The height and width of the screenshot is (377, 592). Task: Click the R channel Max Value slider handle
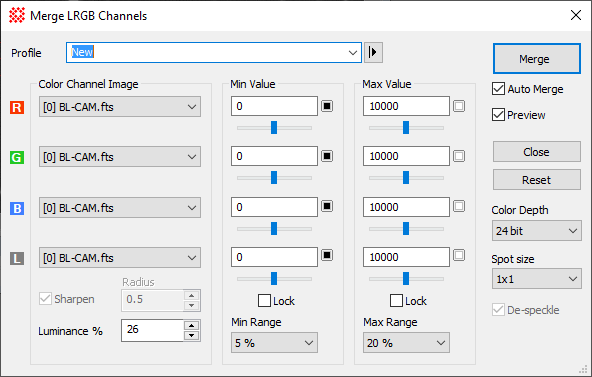(406, 128)
